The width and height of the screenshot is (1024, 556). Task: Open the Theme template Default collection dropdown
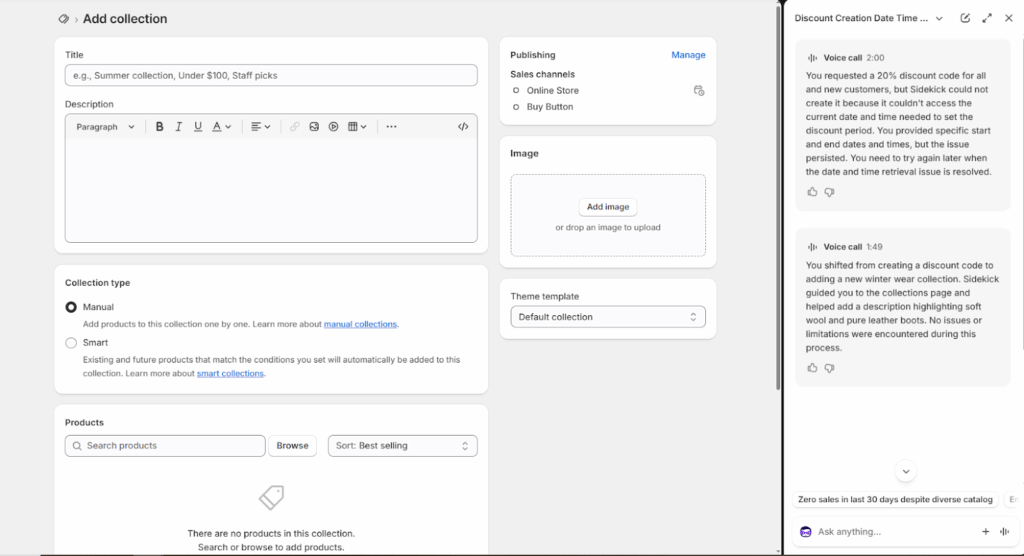[608, 317]
